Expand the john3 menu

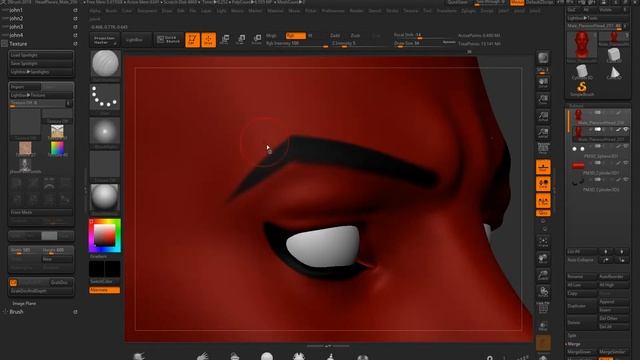click(x=16, y=27)
